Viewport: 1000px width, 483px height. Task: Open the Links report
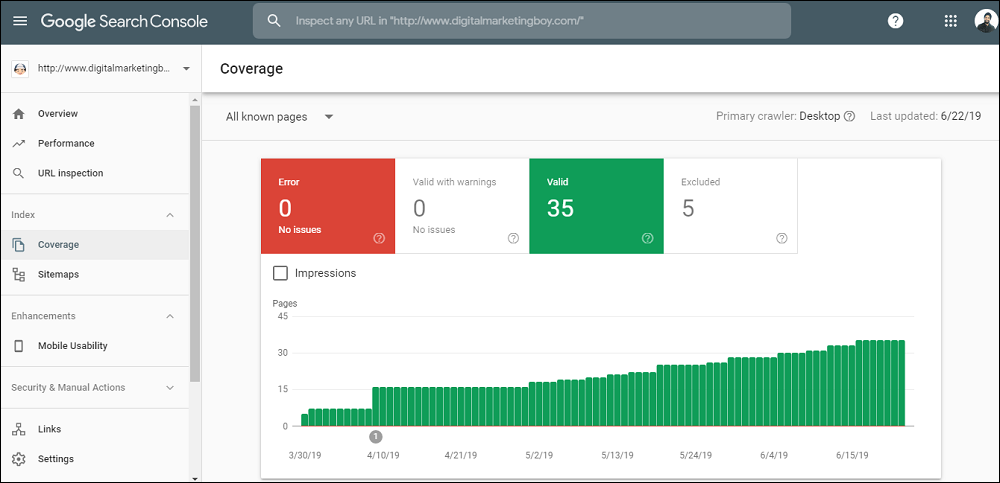(x=95, y=429)
